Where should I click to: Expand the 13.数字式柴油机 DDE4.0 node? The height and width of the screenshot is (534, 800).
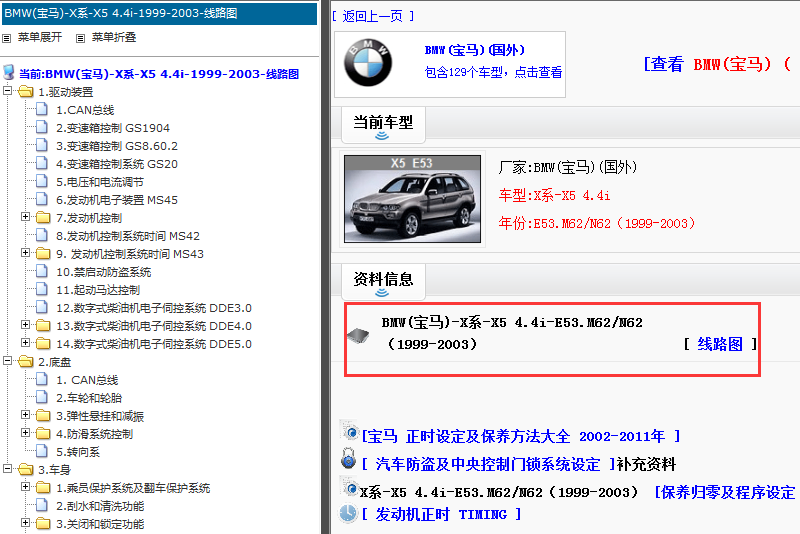[x=25, y=324]
